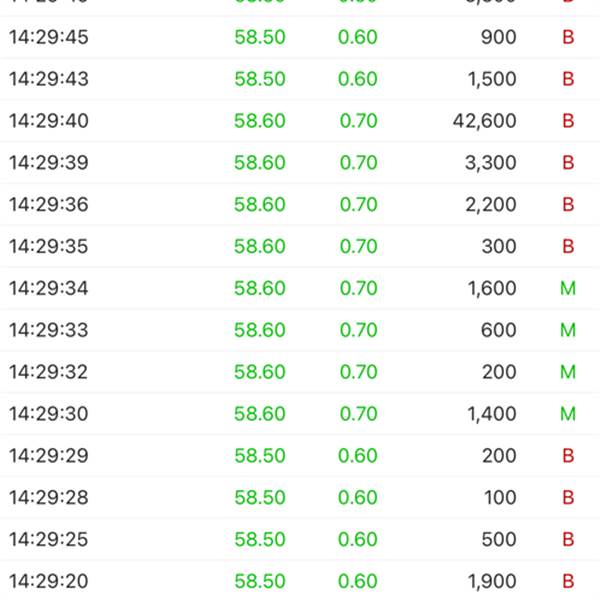
Task: Tap the 1,600 volume value
Action: pyautogui.click(x=491, y=289)
